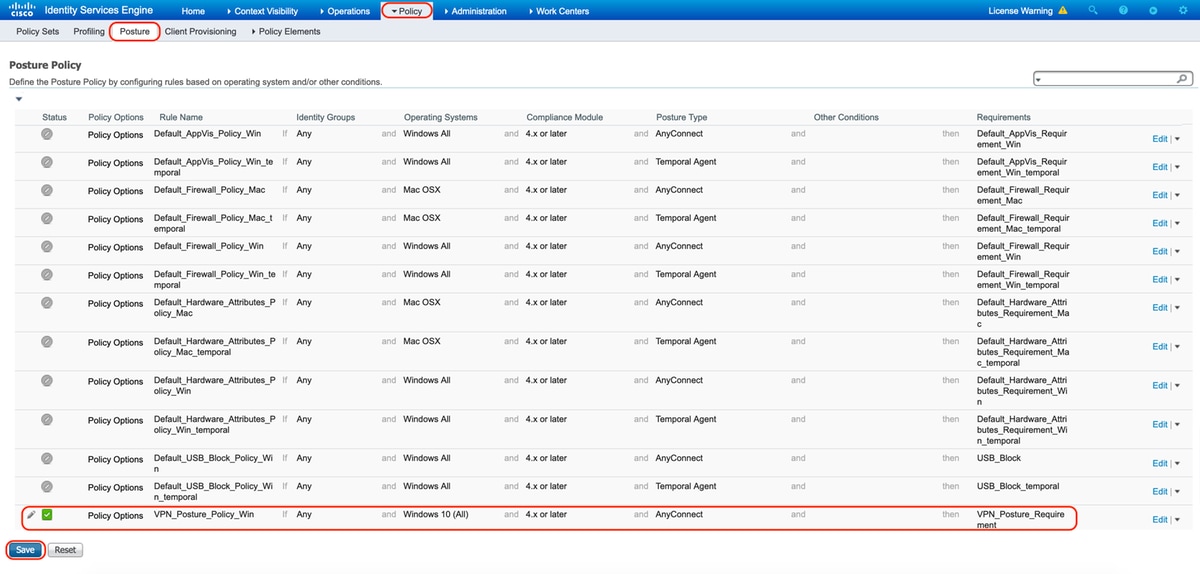Open the global search magnifier icon

click(1093, 11)
